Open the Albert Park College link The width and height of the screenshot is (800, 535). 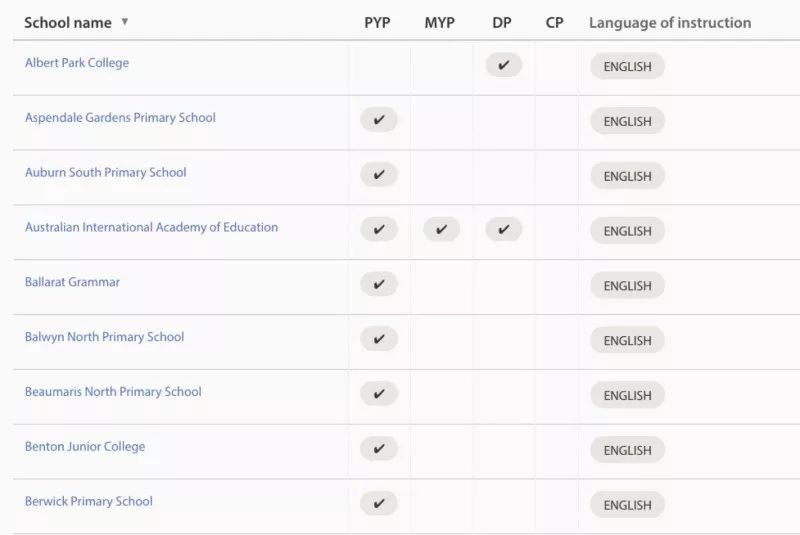[77, 63]
